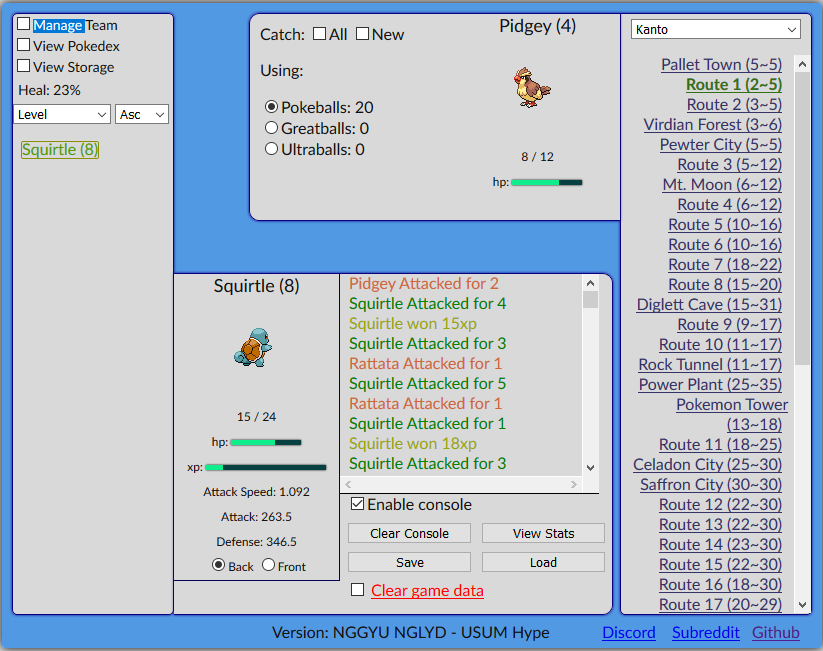Image resolution: width=823 pixels, height=651 pixels.
Task: Travel to Route 5 (10~16)
Action: pyautogui.click(x=725, y=224)
